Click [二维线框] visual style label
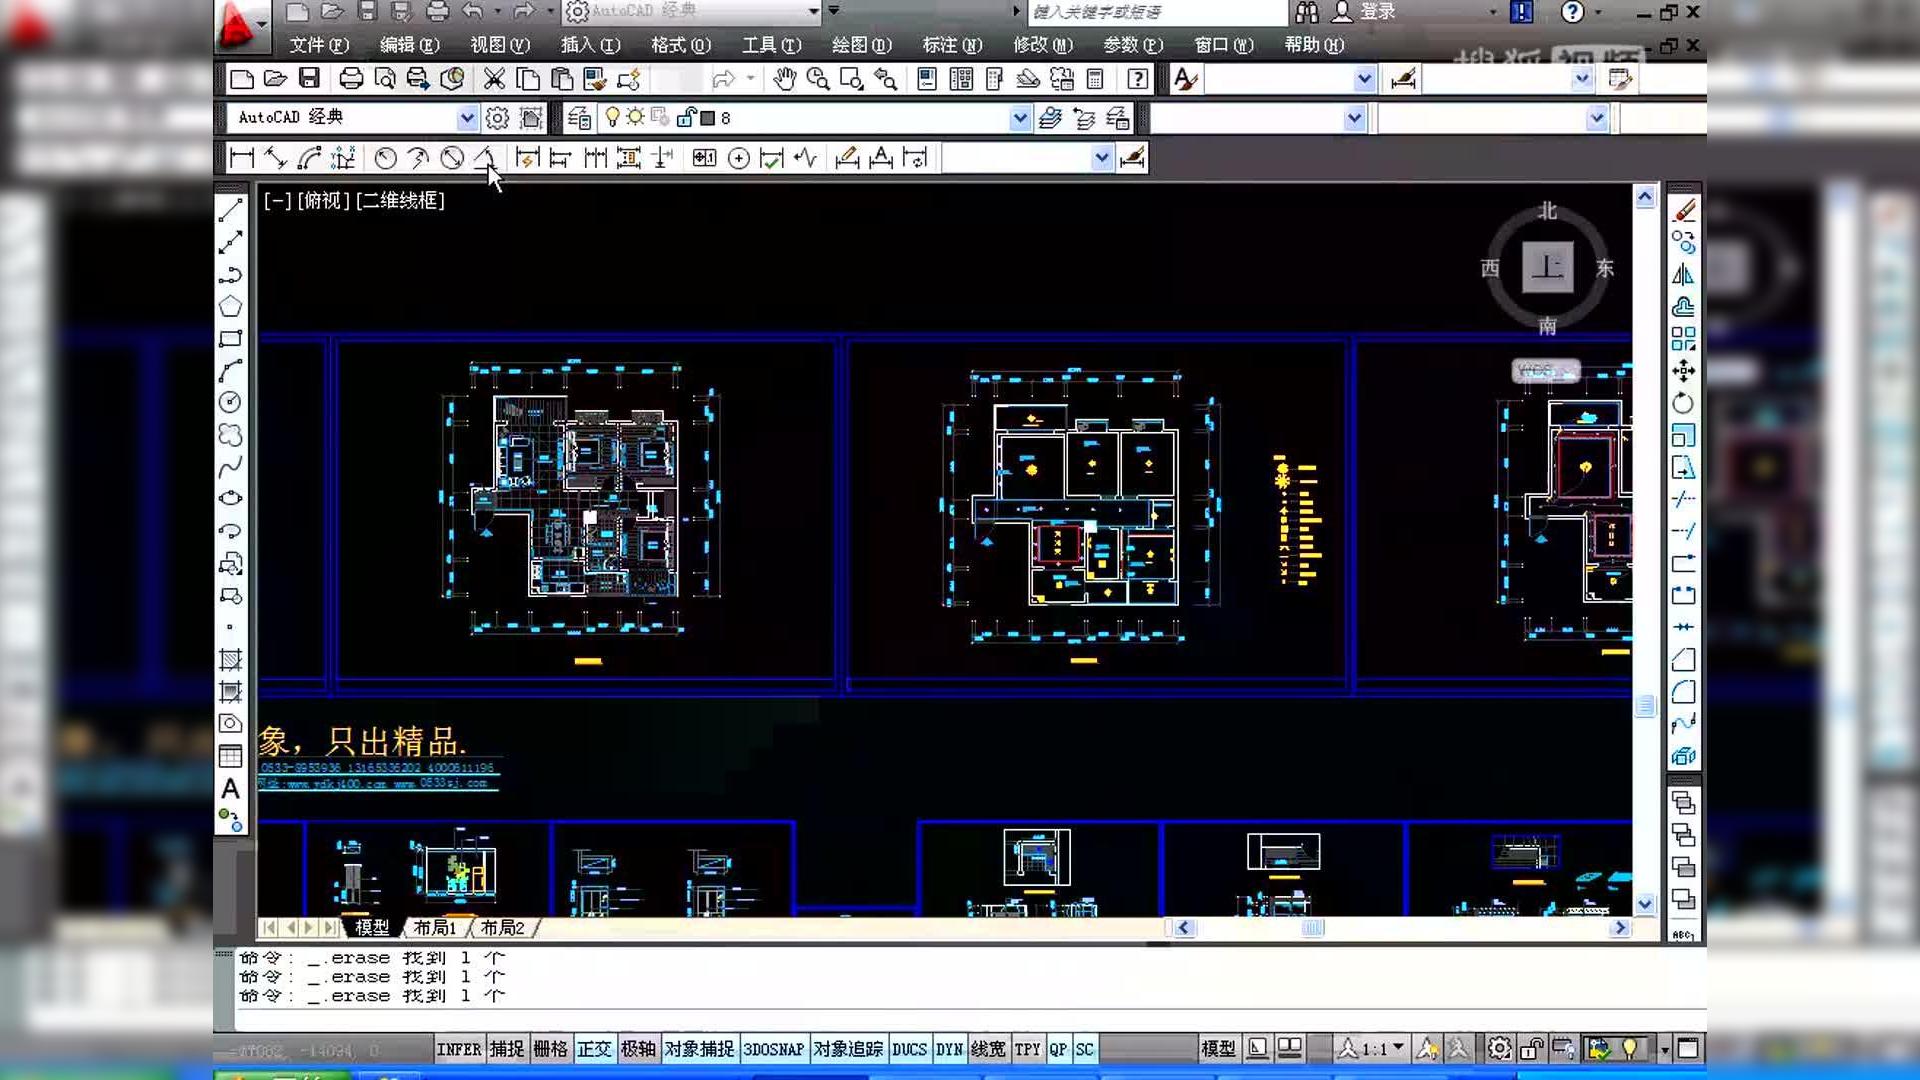This screenshot has height=1080, width=1920. pos(400,200)
